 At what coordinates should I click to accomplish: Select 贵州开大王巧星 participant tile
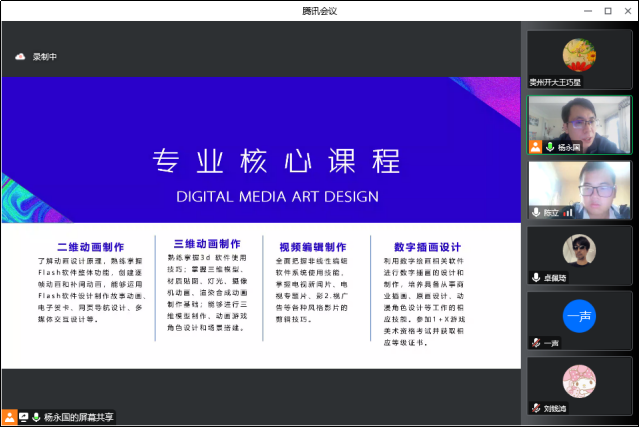point(580,58)
